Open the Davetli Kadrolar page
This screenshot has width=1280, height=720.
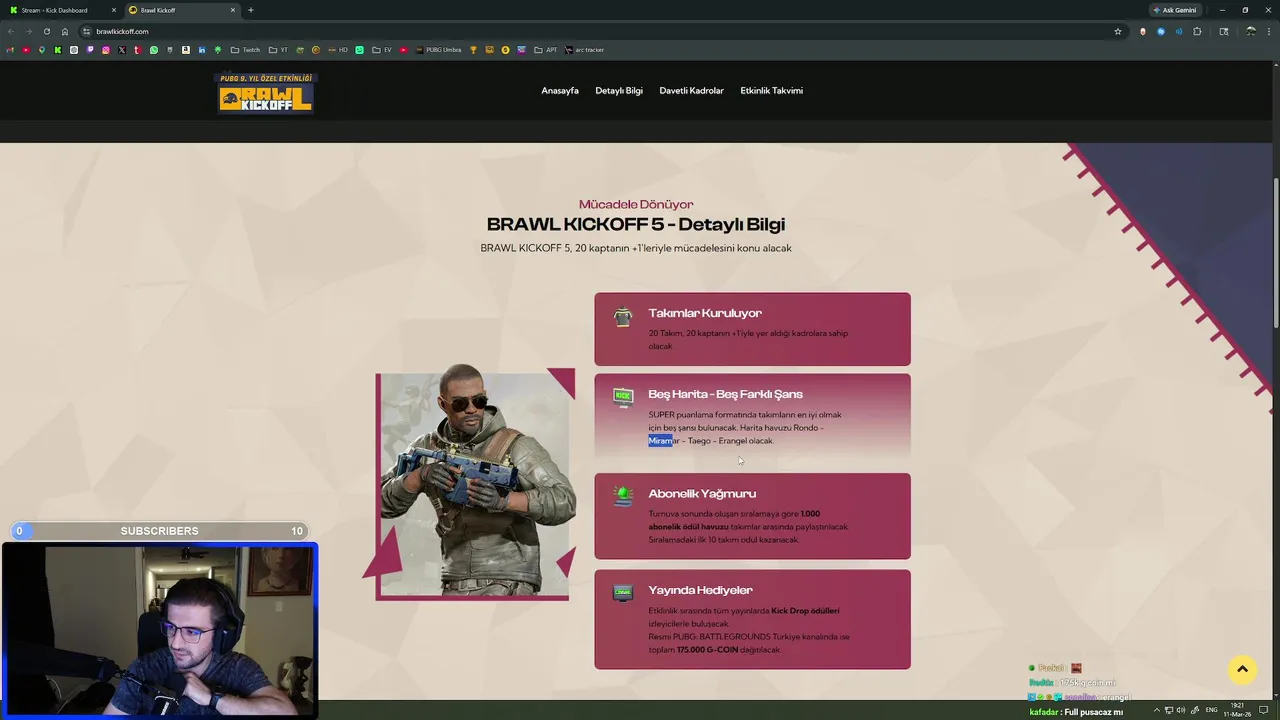[x=691, y=91]
